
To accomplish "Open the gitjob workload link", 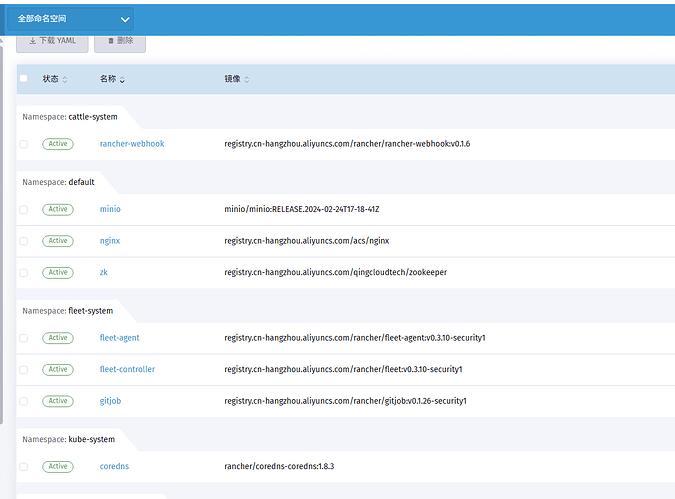I will [x=111, y=401].
